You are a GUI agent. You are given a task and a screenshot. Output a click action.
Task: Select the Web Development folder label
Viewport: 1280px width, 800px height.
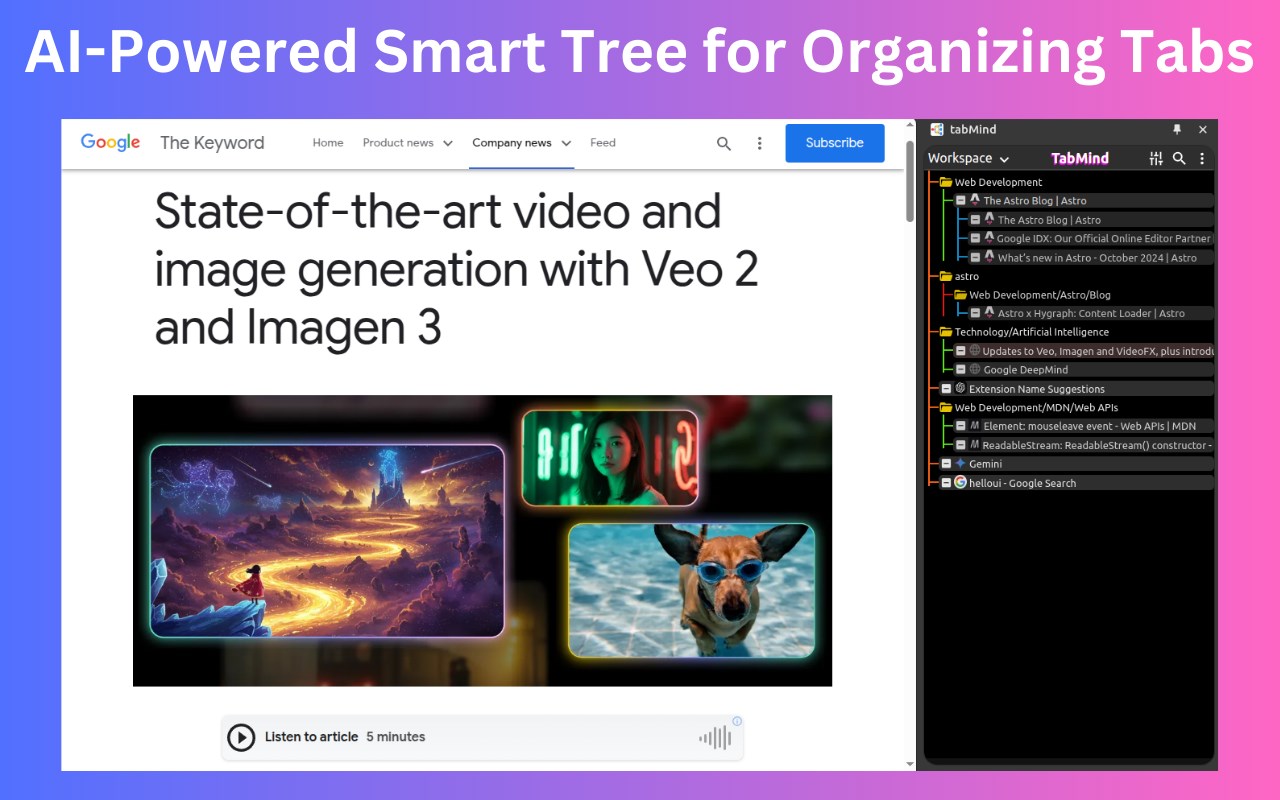coord(998,182)
